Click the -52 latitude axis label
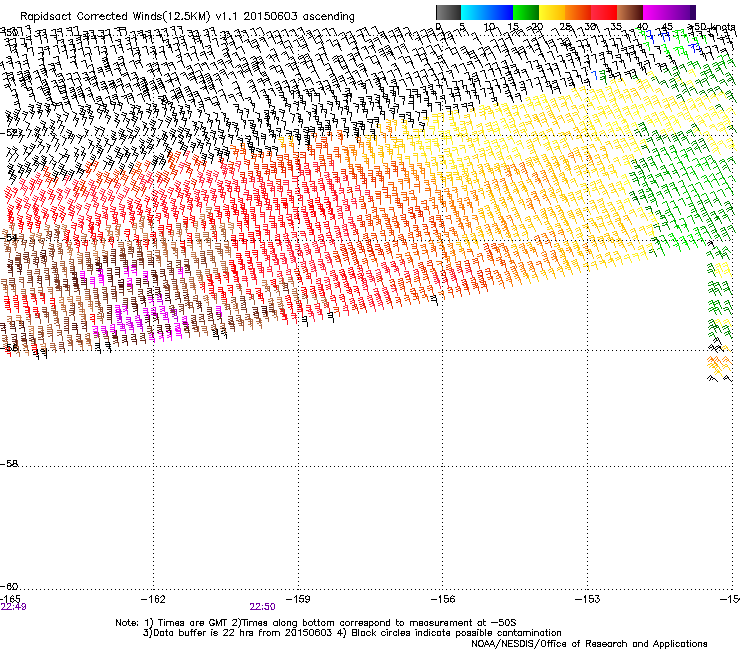740x650 pixels. tap(10, 133)
